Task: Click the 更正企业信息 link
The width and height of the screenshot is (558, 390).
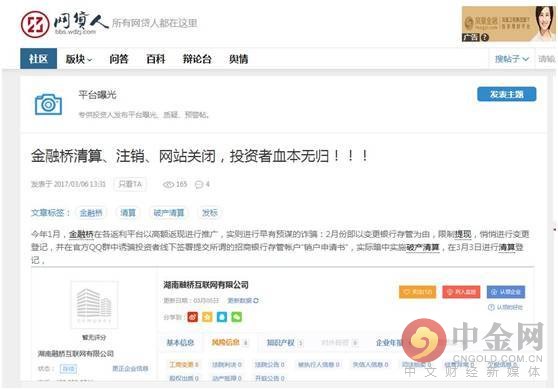Action: click(x=130, y=369)
